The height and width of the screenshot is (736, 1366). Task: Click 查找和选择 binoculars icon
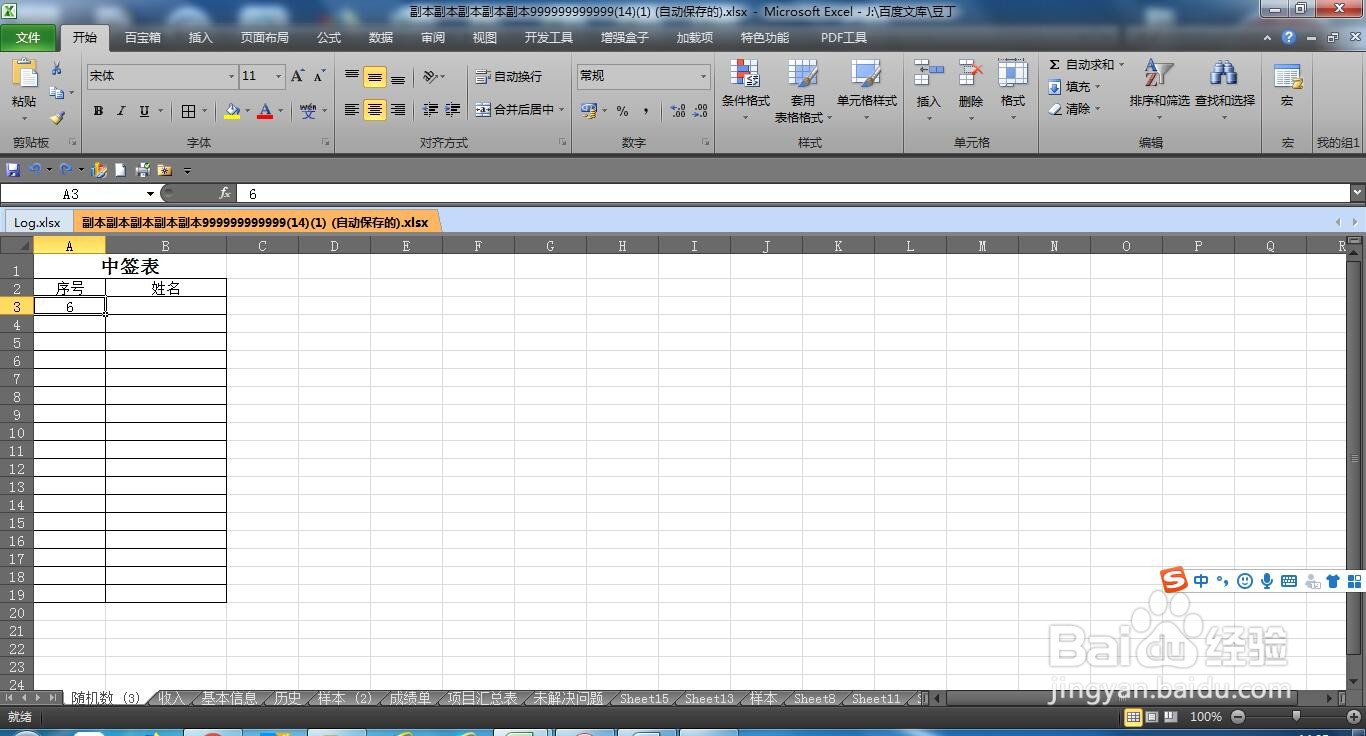pos(1224,75)
